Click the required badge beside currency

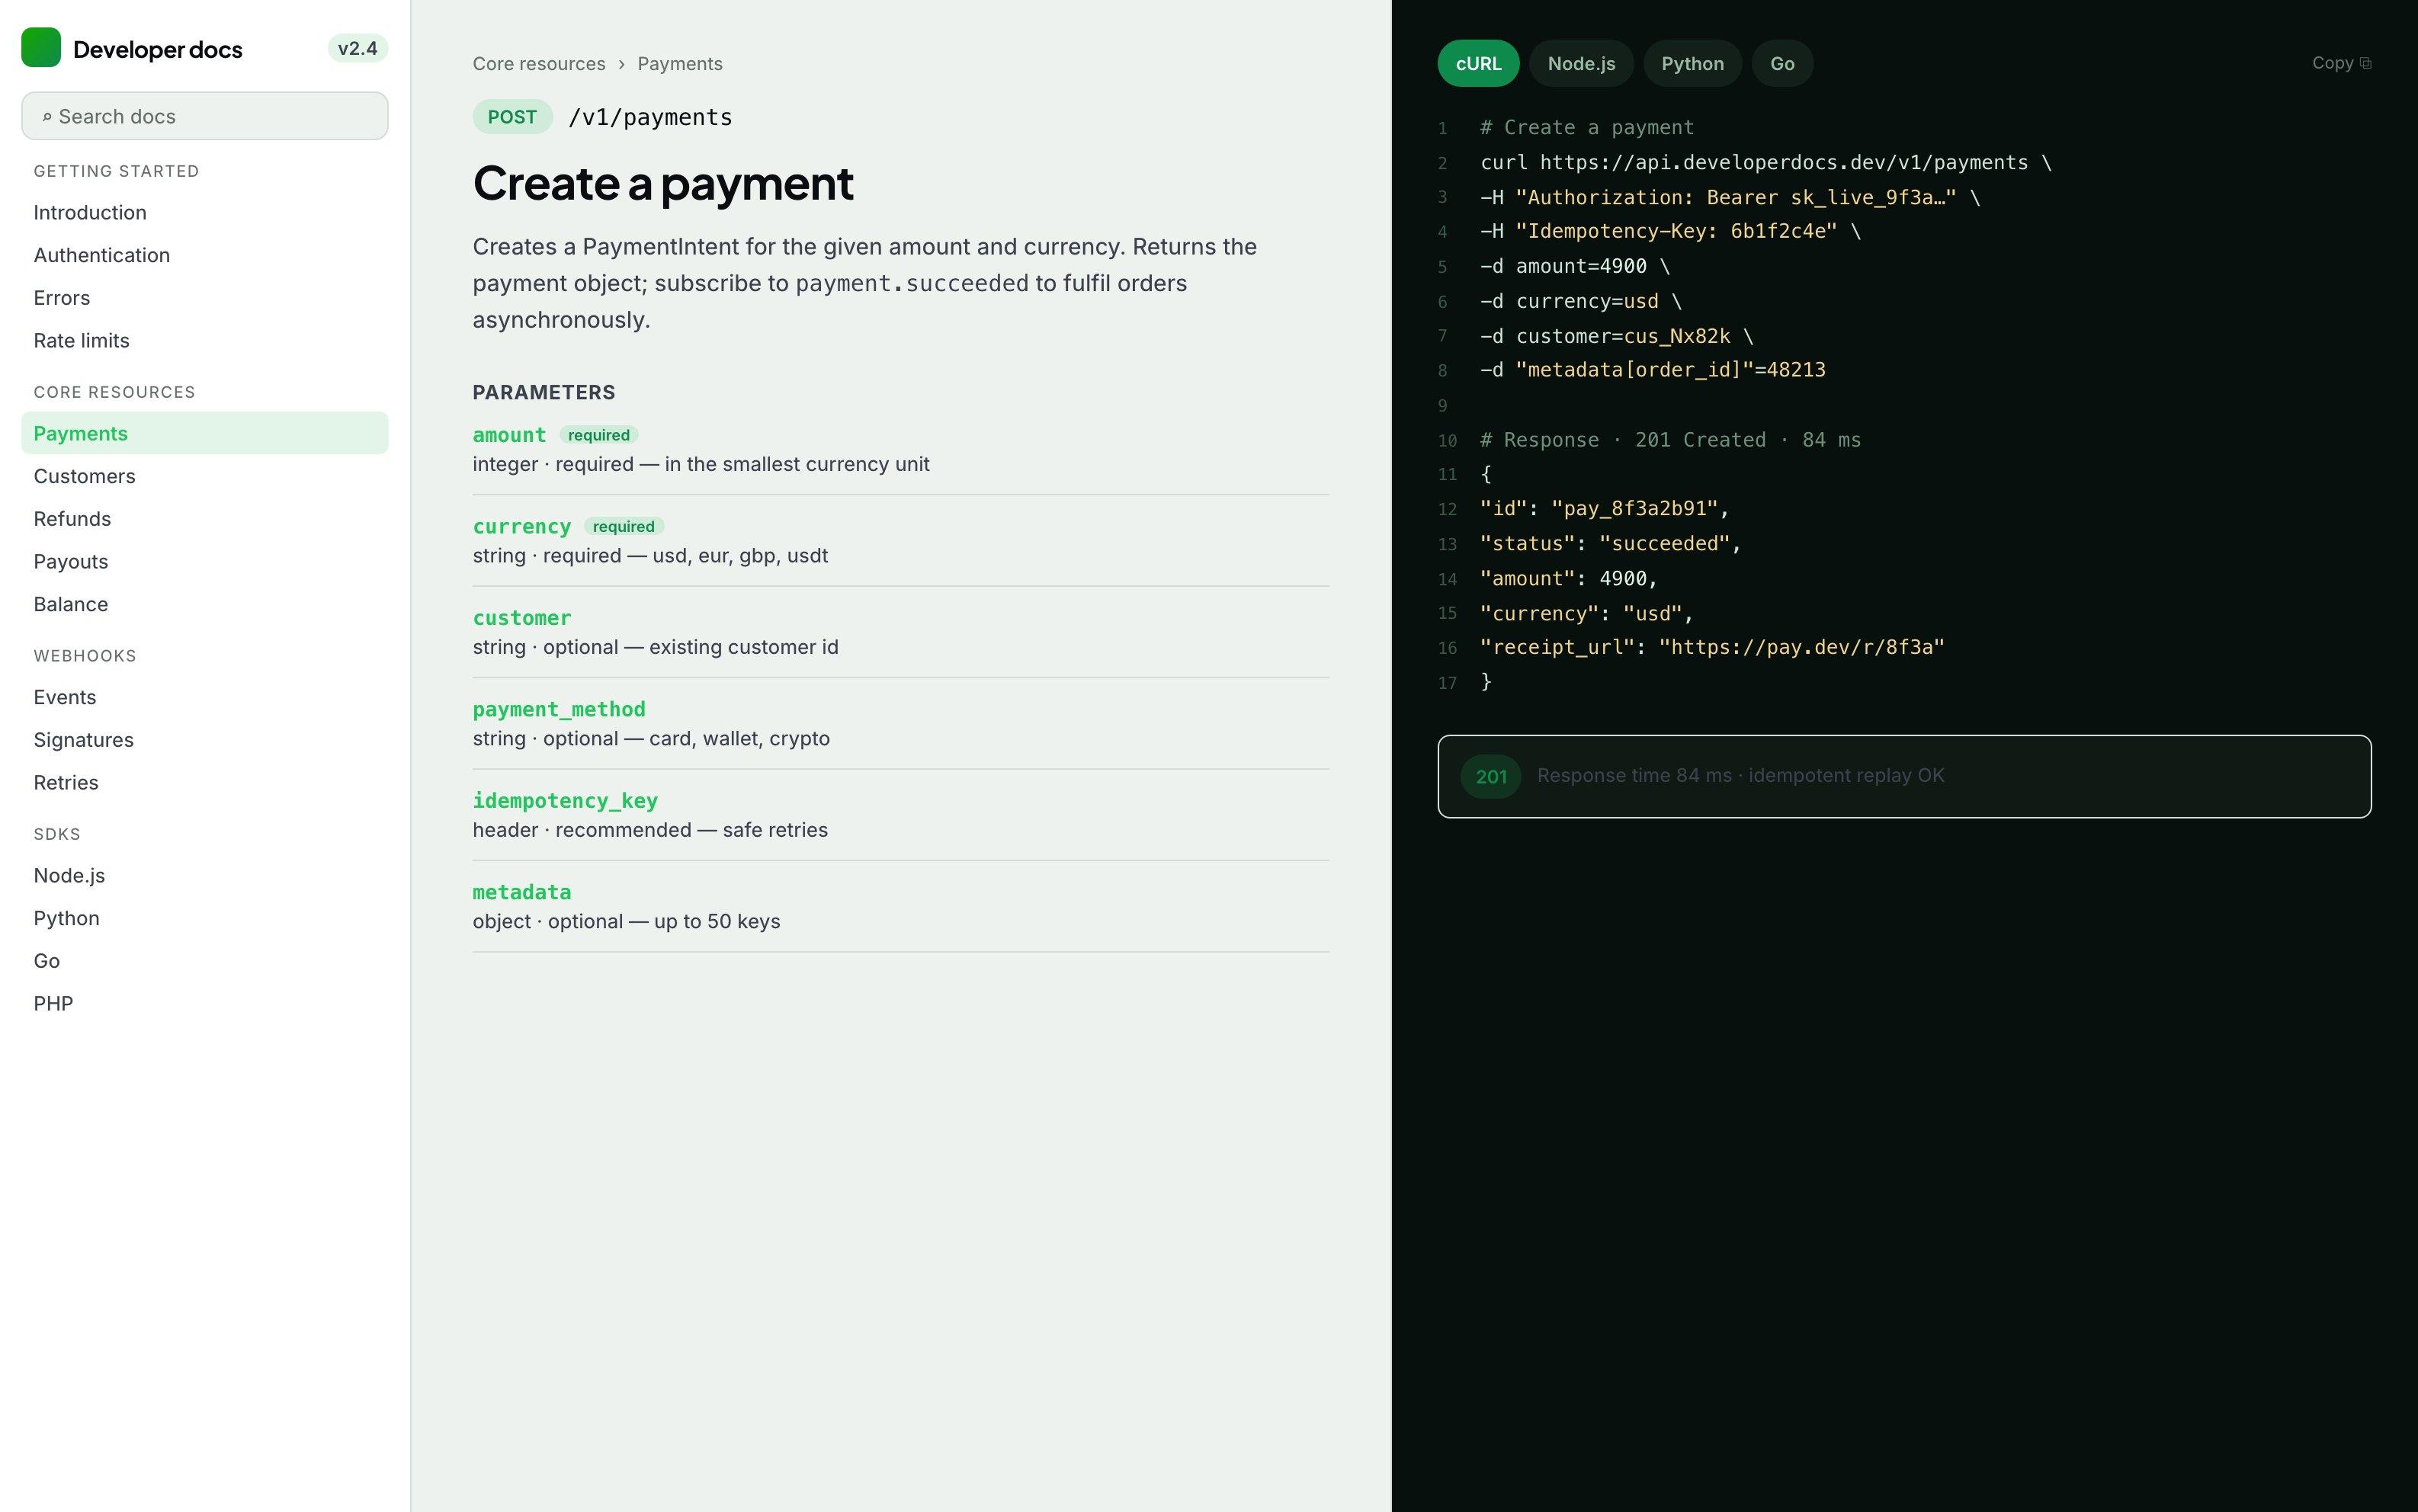tap(623, 527)
